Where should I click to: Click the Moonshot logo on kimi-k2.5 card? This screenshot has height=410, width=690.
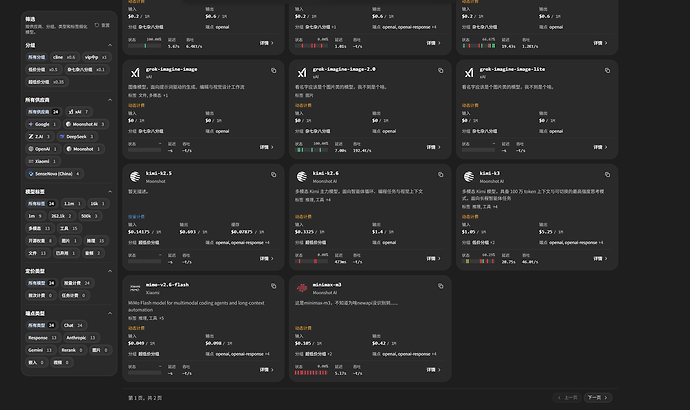(135, 177)
